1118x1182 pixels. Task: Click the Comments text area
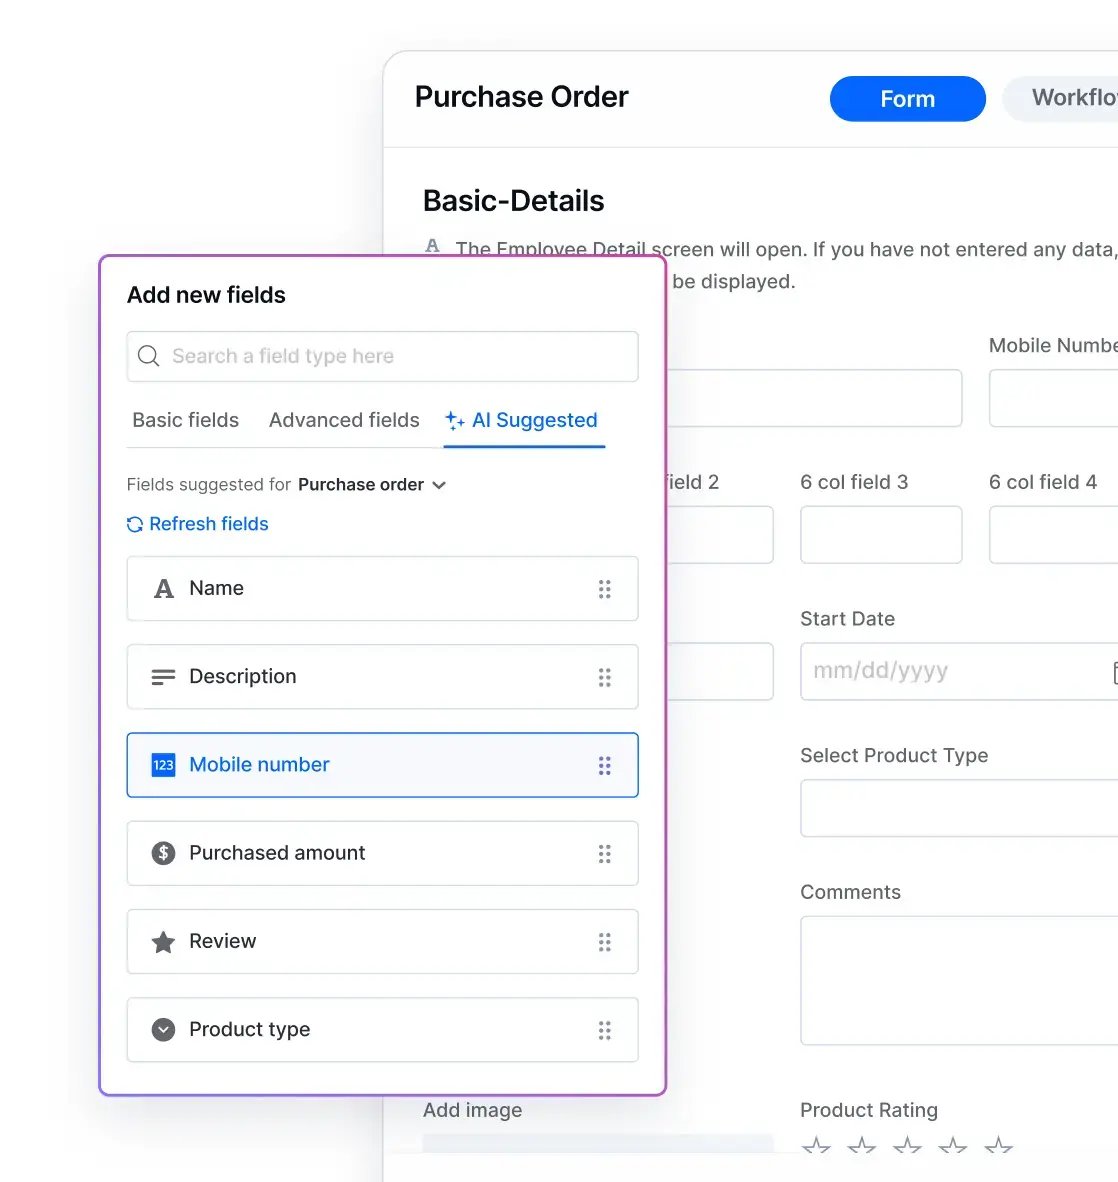click(x=958, y=980)
